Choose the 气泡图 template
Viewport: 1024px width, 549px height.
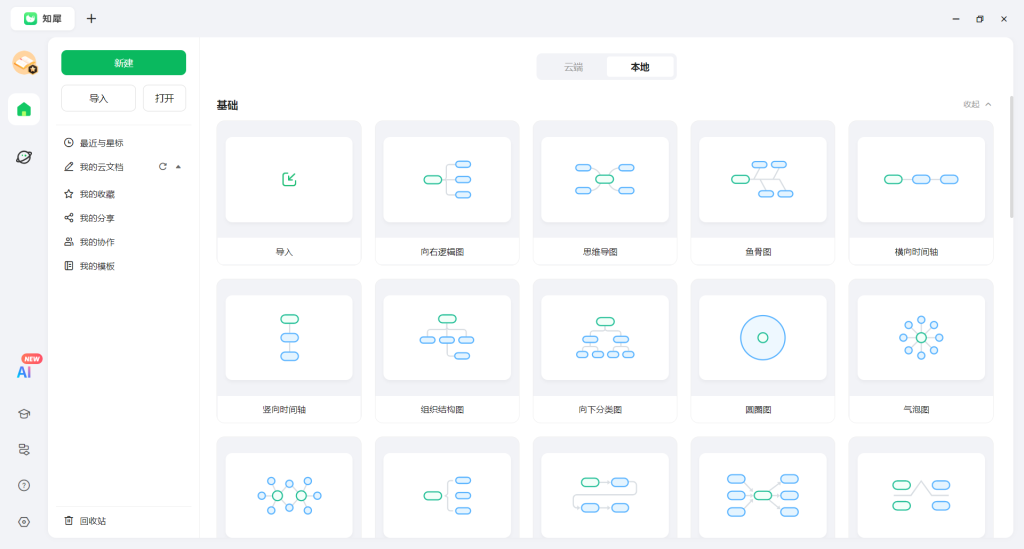click(x=921, y=351)
